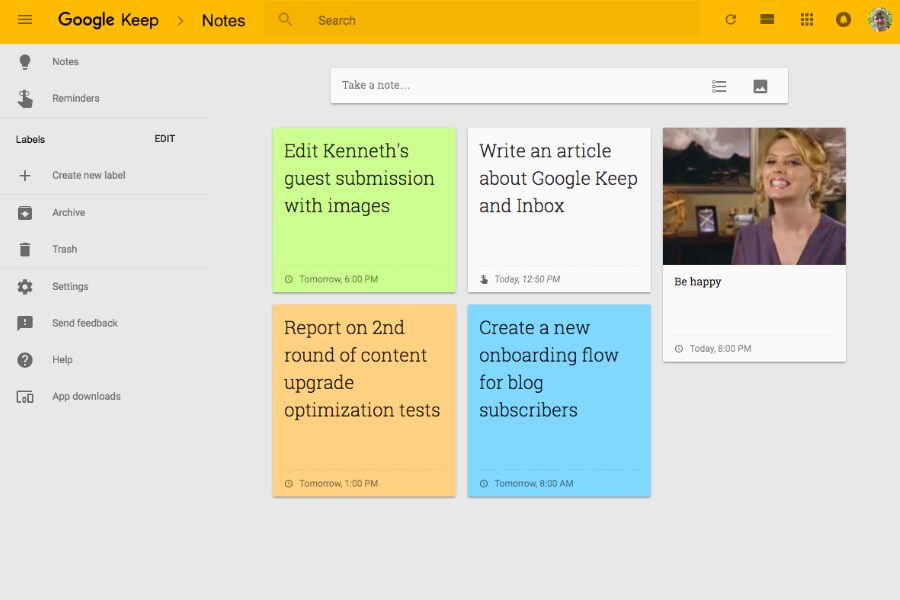
Task: Click reminder icon on Write an article note
Action: (484, 279)
